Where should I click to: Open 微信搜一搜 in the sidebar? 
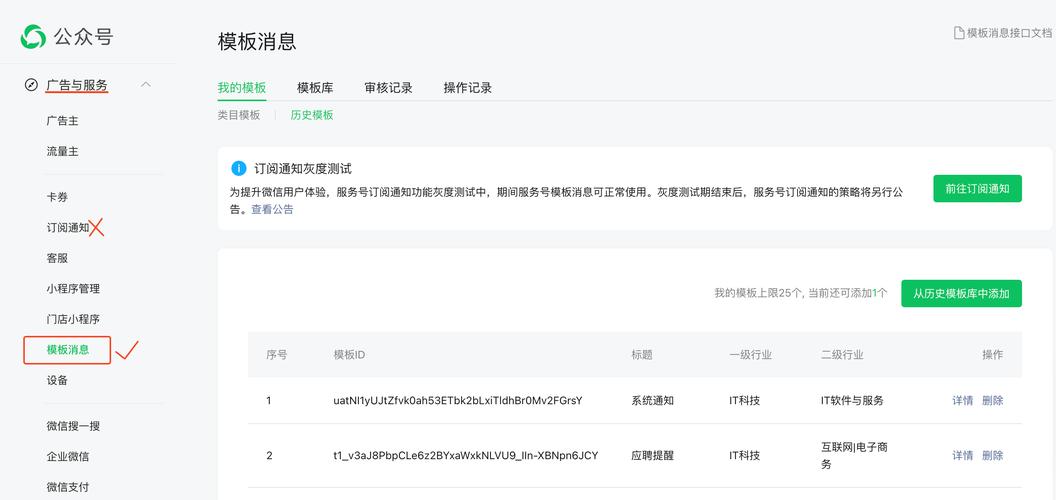(73, 426)
